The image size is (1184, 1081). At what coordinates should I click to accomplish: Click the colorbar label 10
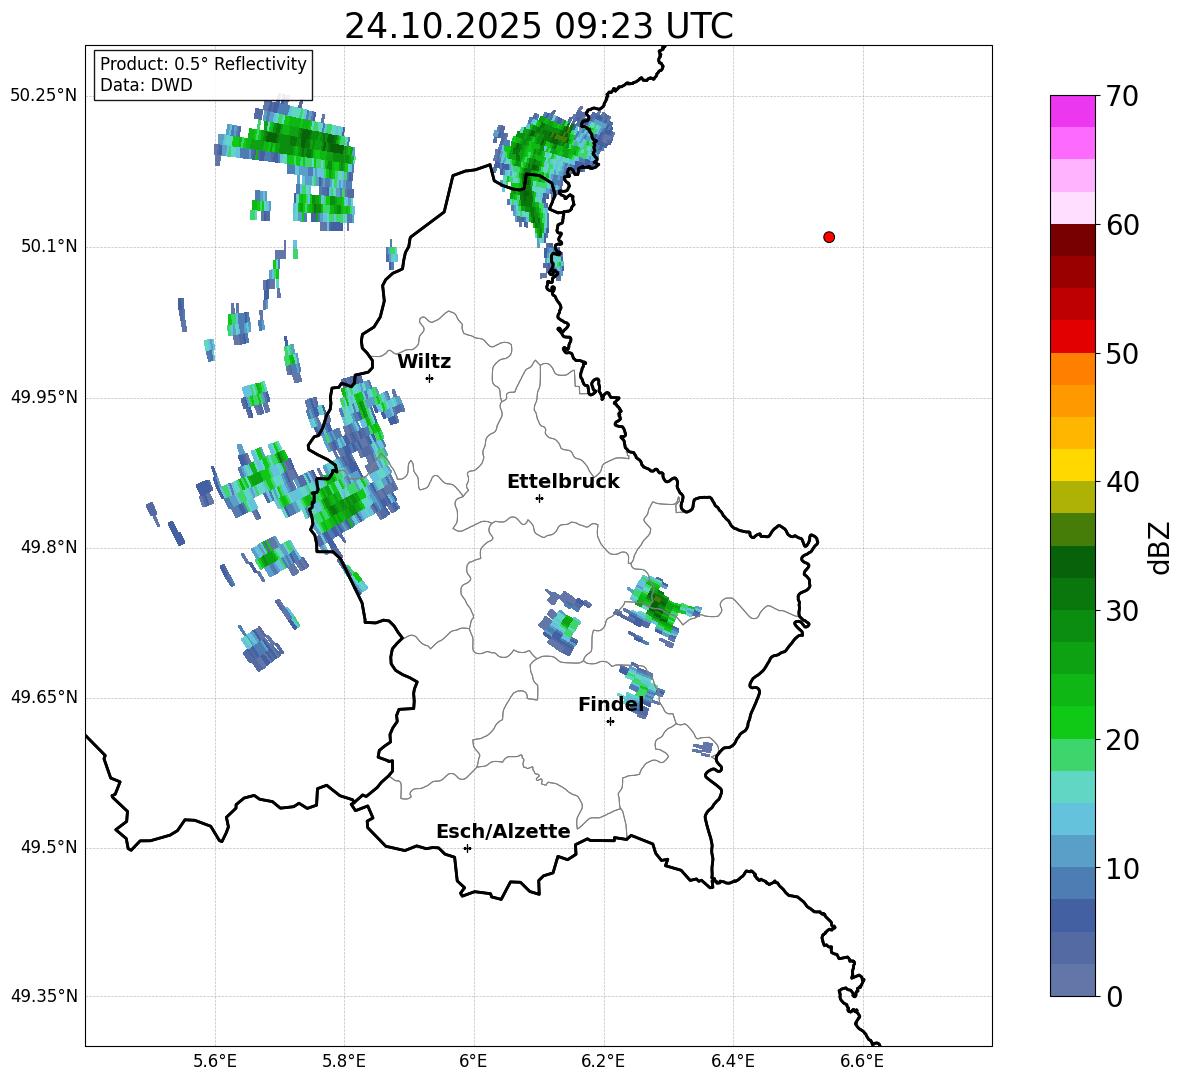click(x=1122, y=868)
